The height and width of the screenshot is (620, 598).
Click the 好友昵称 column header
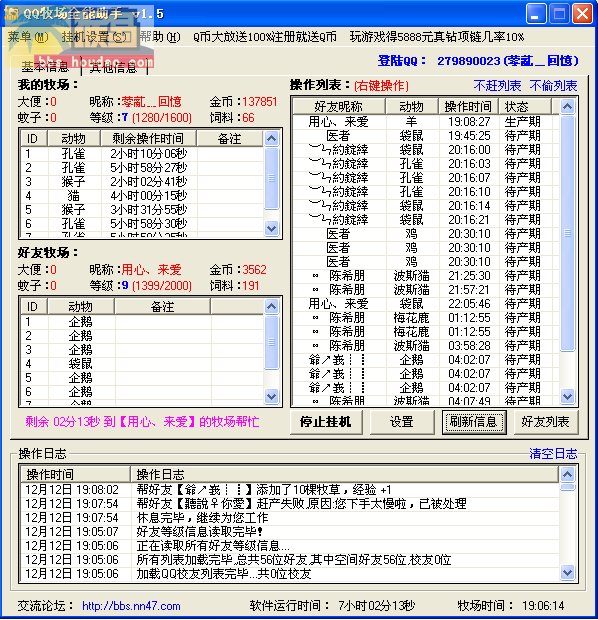339,106
